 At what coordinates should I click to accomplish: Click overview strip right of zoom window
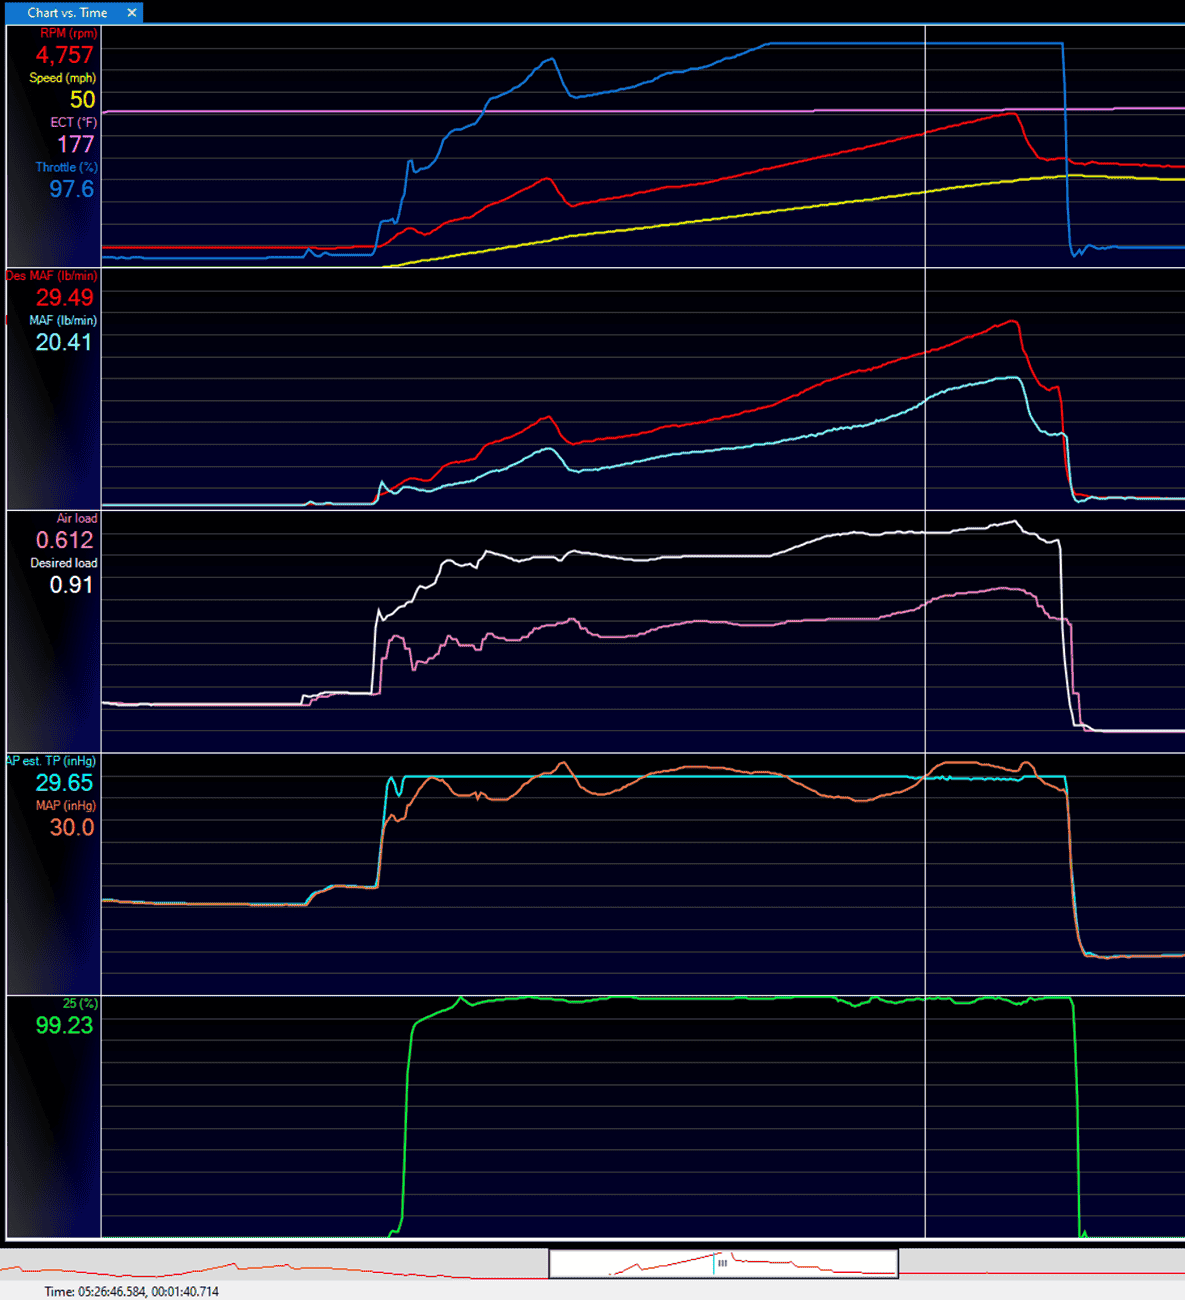point(1041,1263)
